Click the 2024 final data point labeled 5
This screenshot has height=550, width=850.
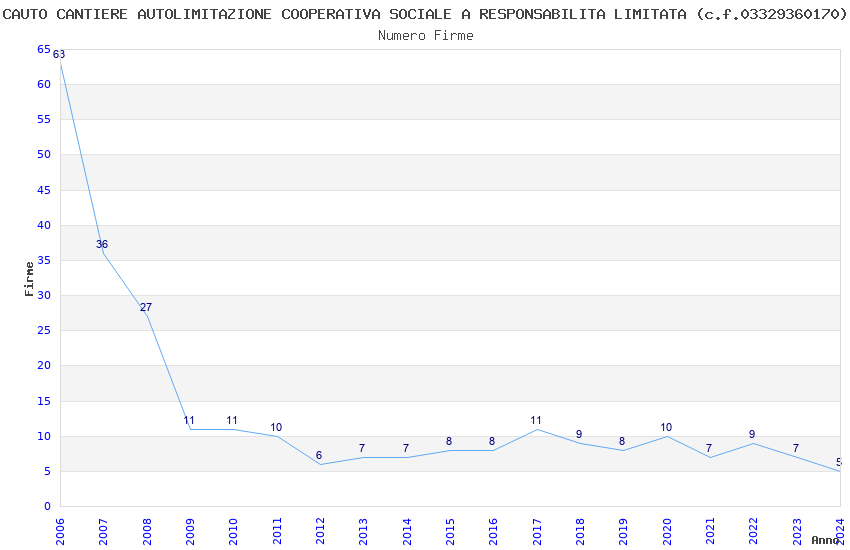(839, 471)
